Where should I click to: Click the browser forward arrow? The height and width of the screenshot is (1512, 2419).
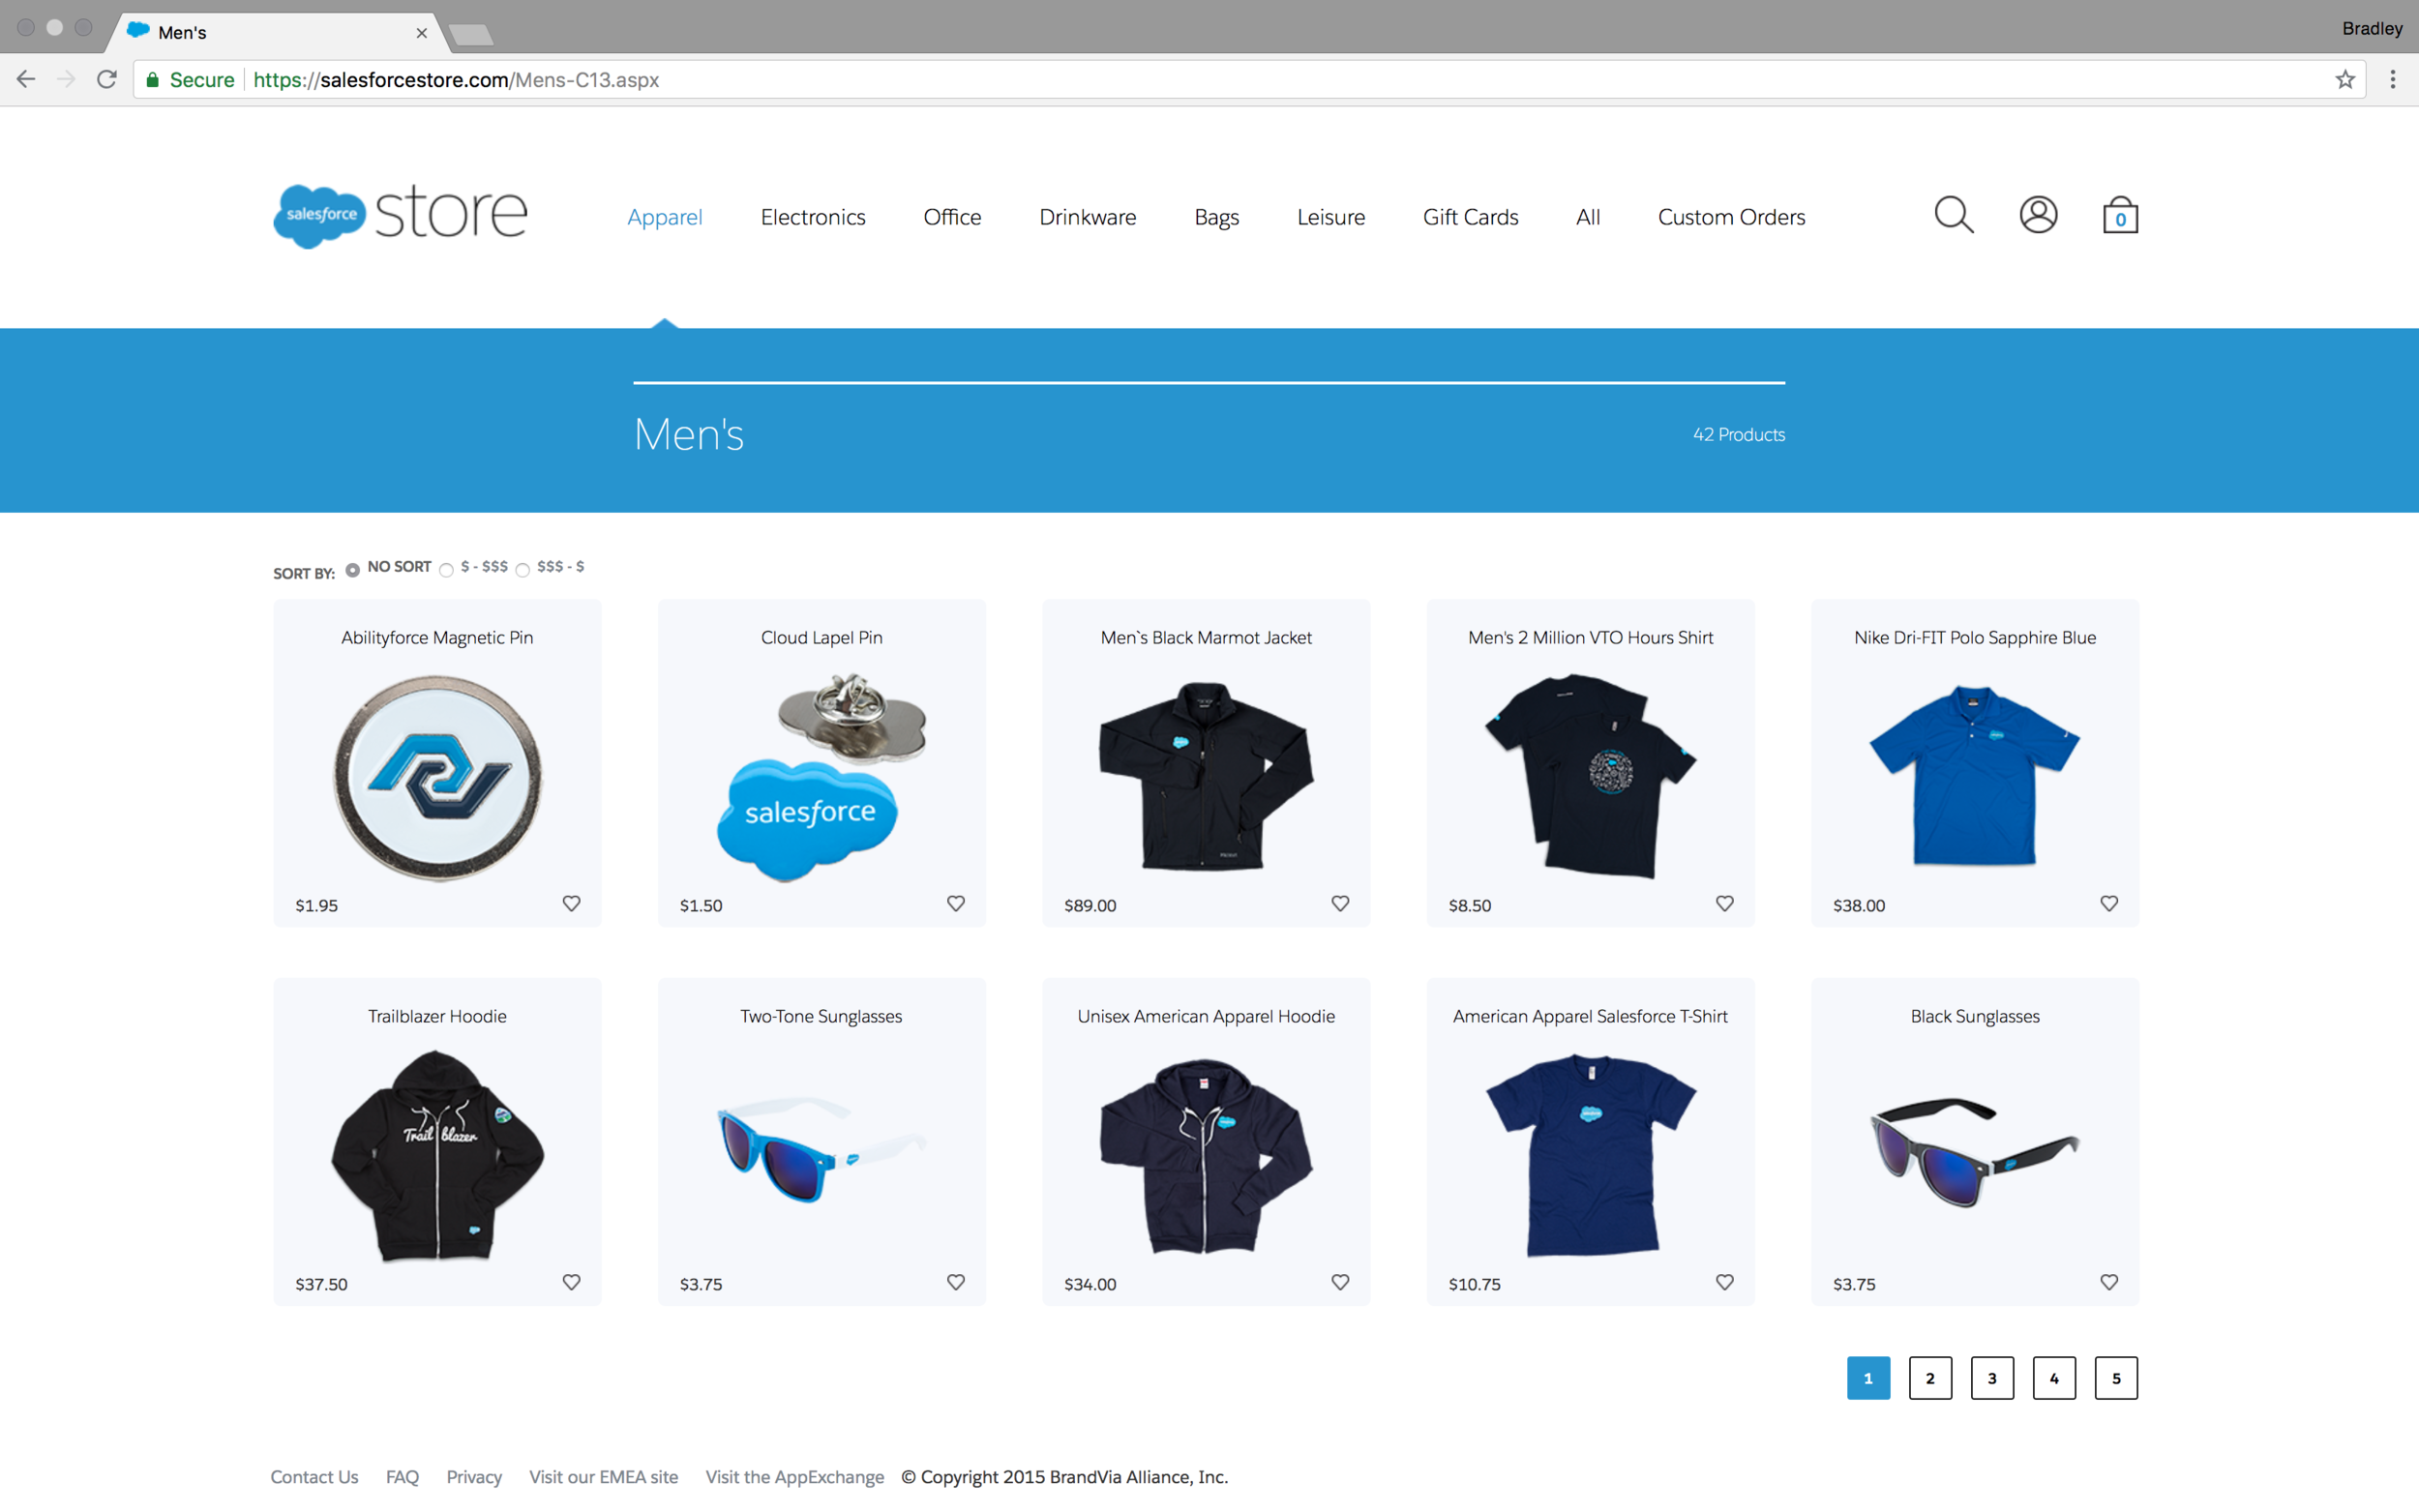coord(66,79)
